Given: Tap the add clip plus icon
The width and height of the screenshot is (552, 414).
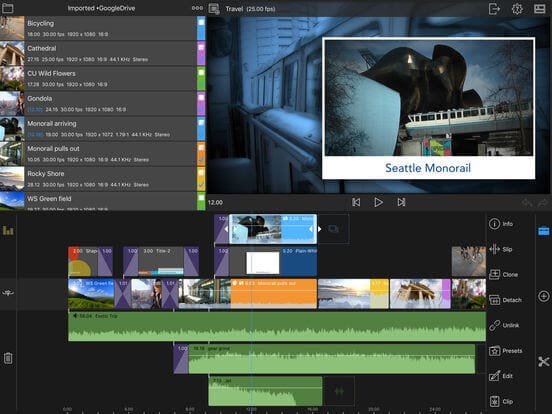Looking at the screenshot, I should click(x=544, y=296).
